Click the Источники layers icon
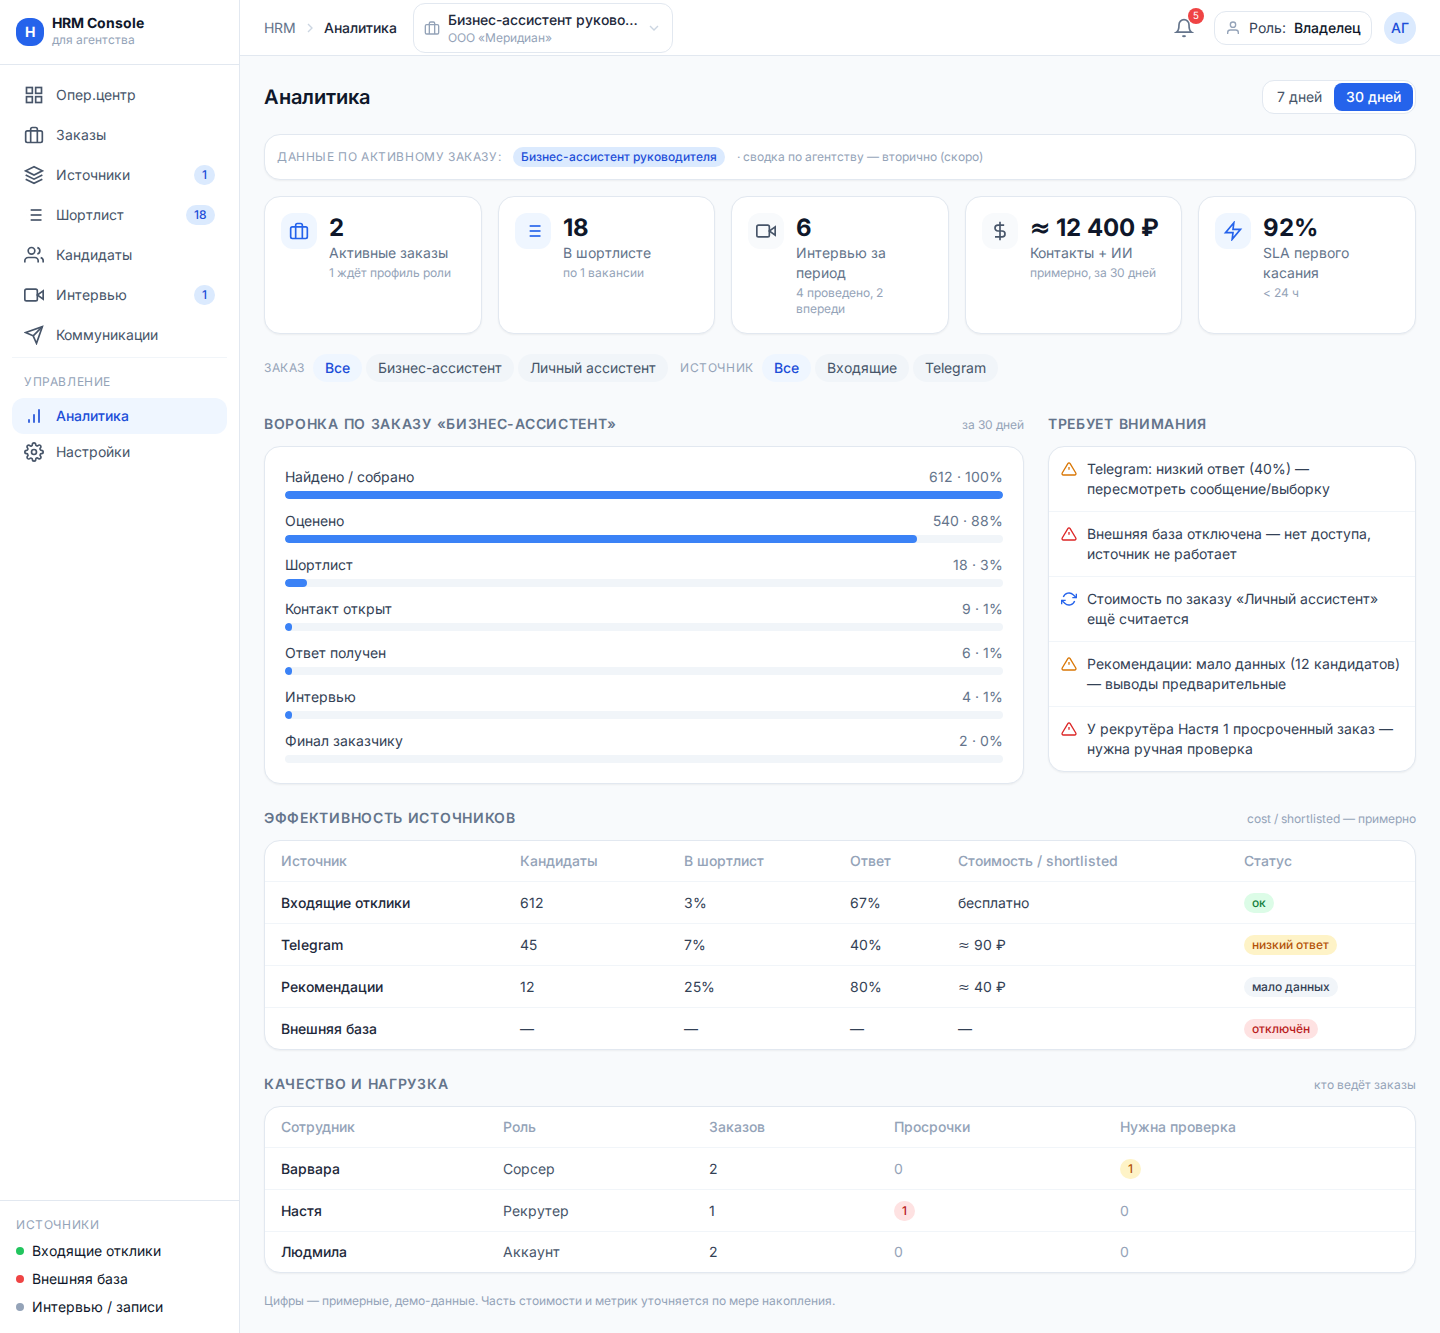 click(x=34, y=175)
